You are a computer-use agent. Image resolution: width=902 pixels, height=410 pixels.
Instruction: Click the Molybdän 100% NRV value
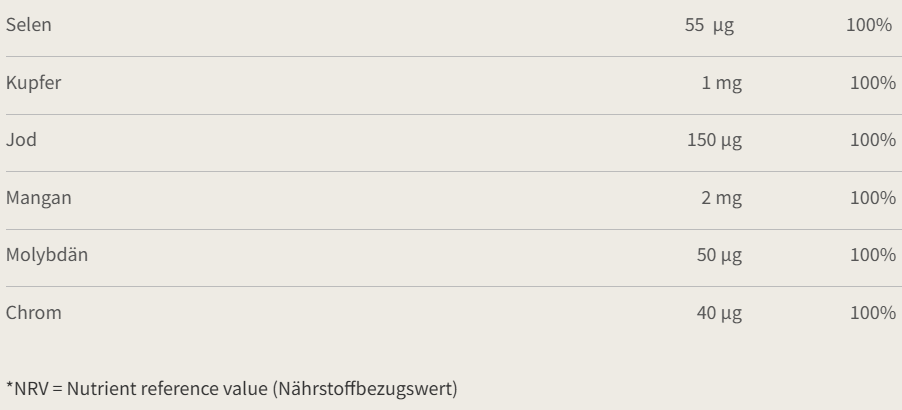tap(873, 255)
